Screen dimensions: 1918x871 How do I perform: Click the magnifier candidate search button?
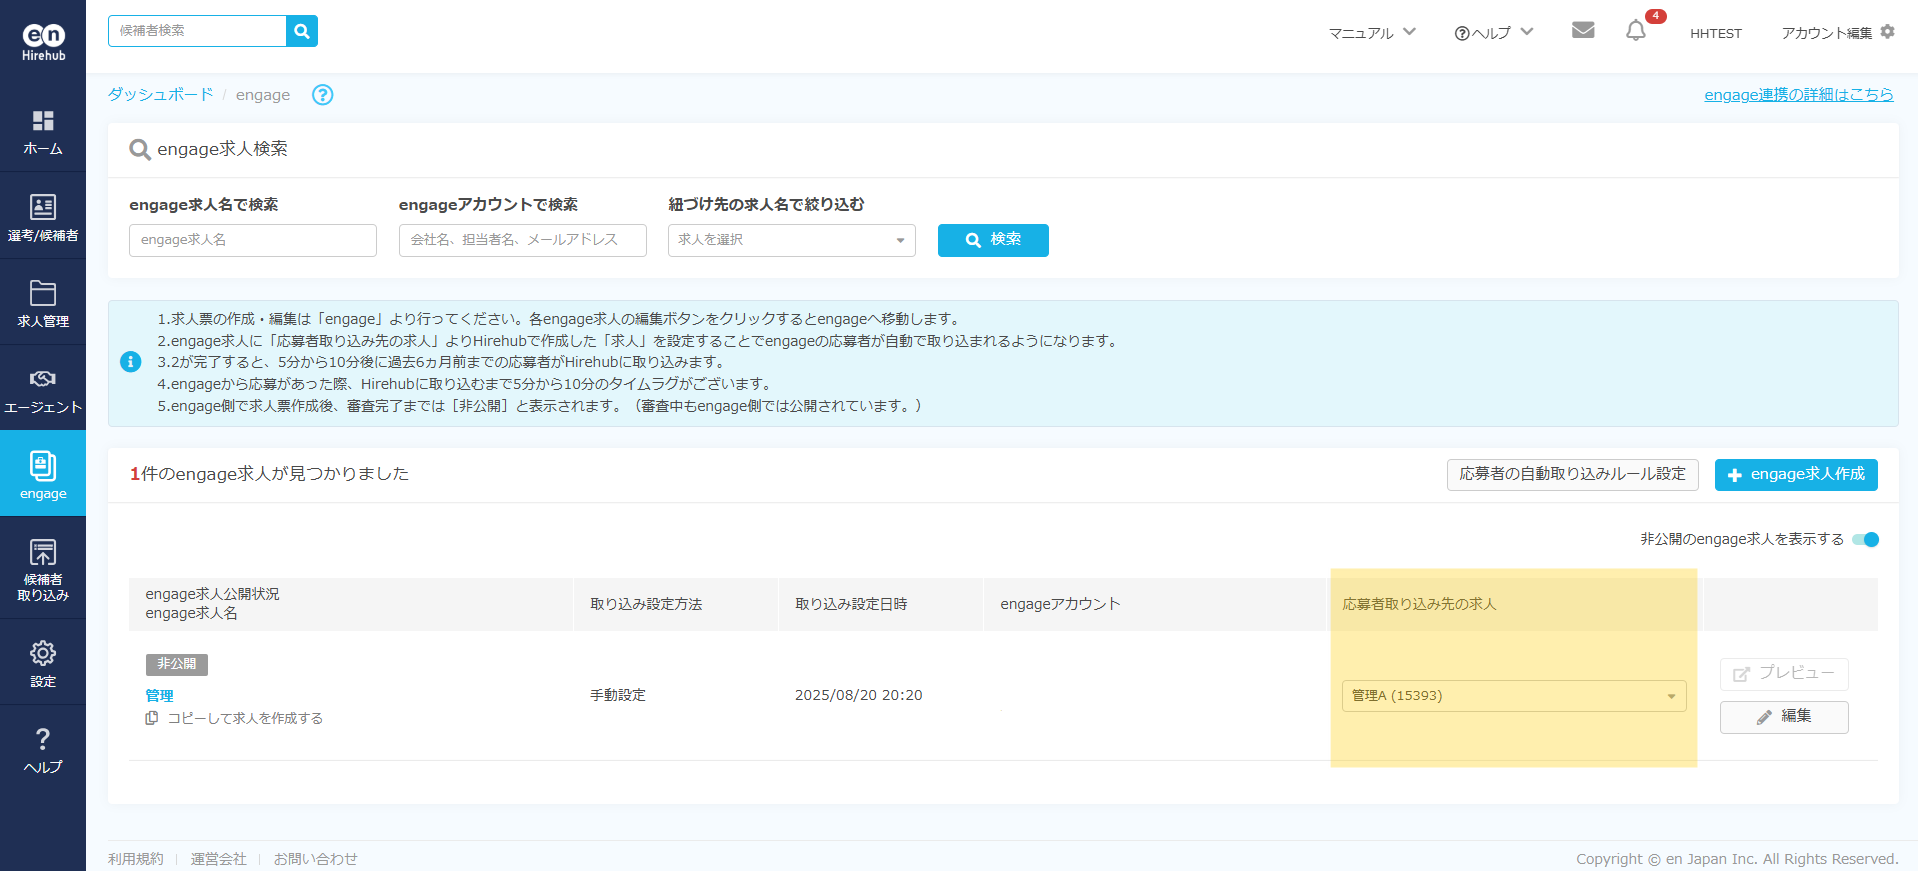[302, 31]
